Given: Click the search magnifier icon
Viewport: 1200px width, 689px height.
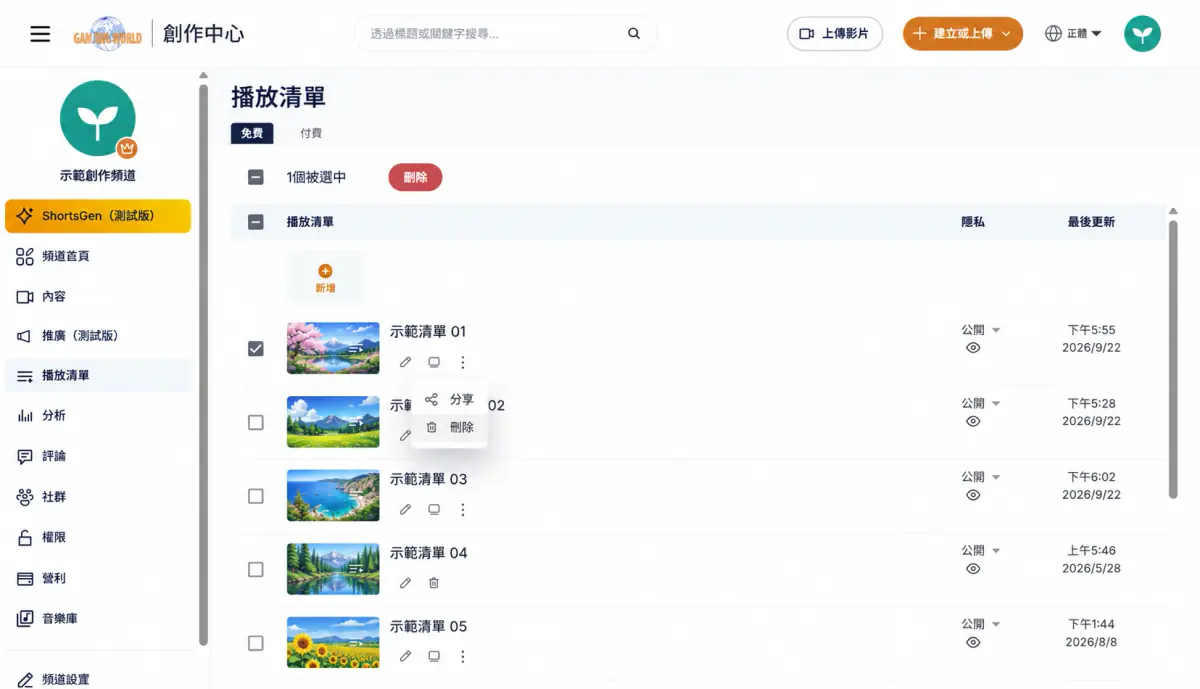Looking at the screenshot, I should [x=634, y=34].
